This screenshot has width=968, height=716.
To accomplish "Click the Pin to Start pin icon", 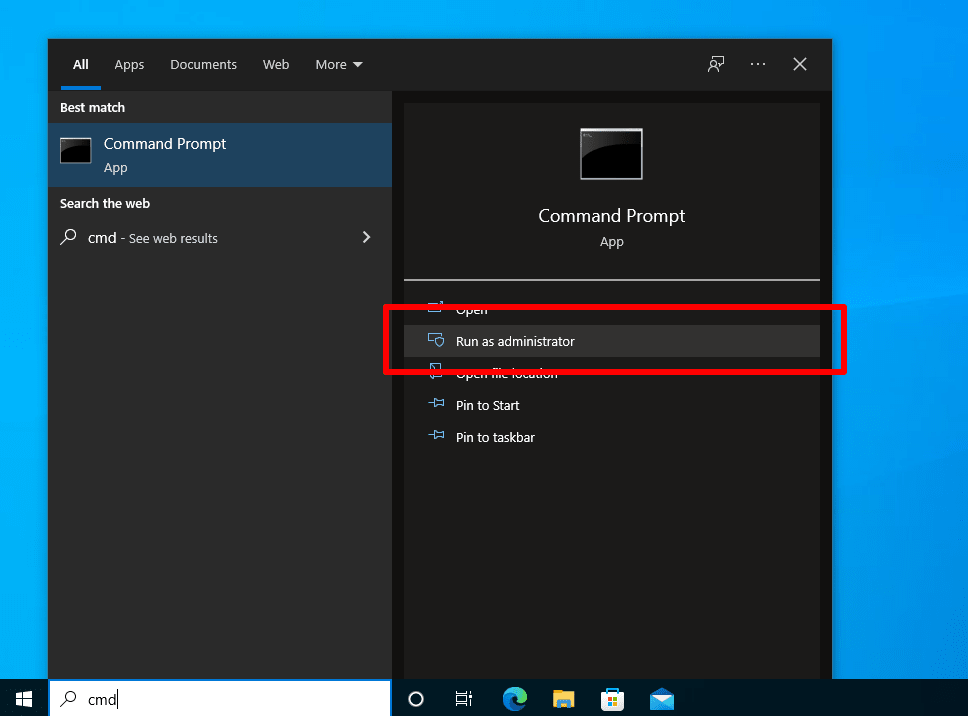I will (436, 404).
